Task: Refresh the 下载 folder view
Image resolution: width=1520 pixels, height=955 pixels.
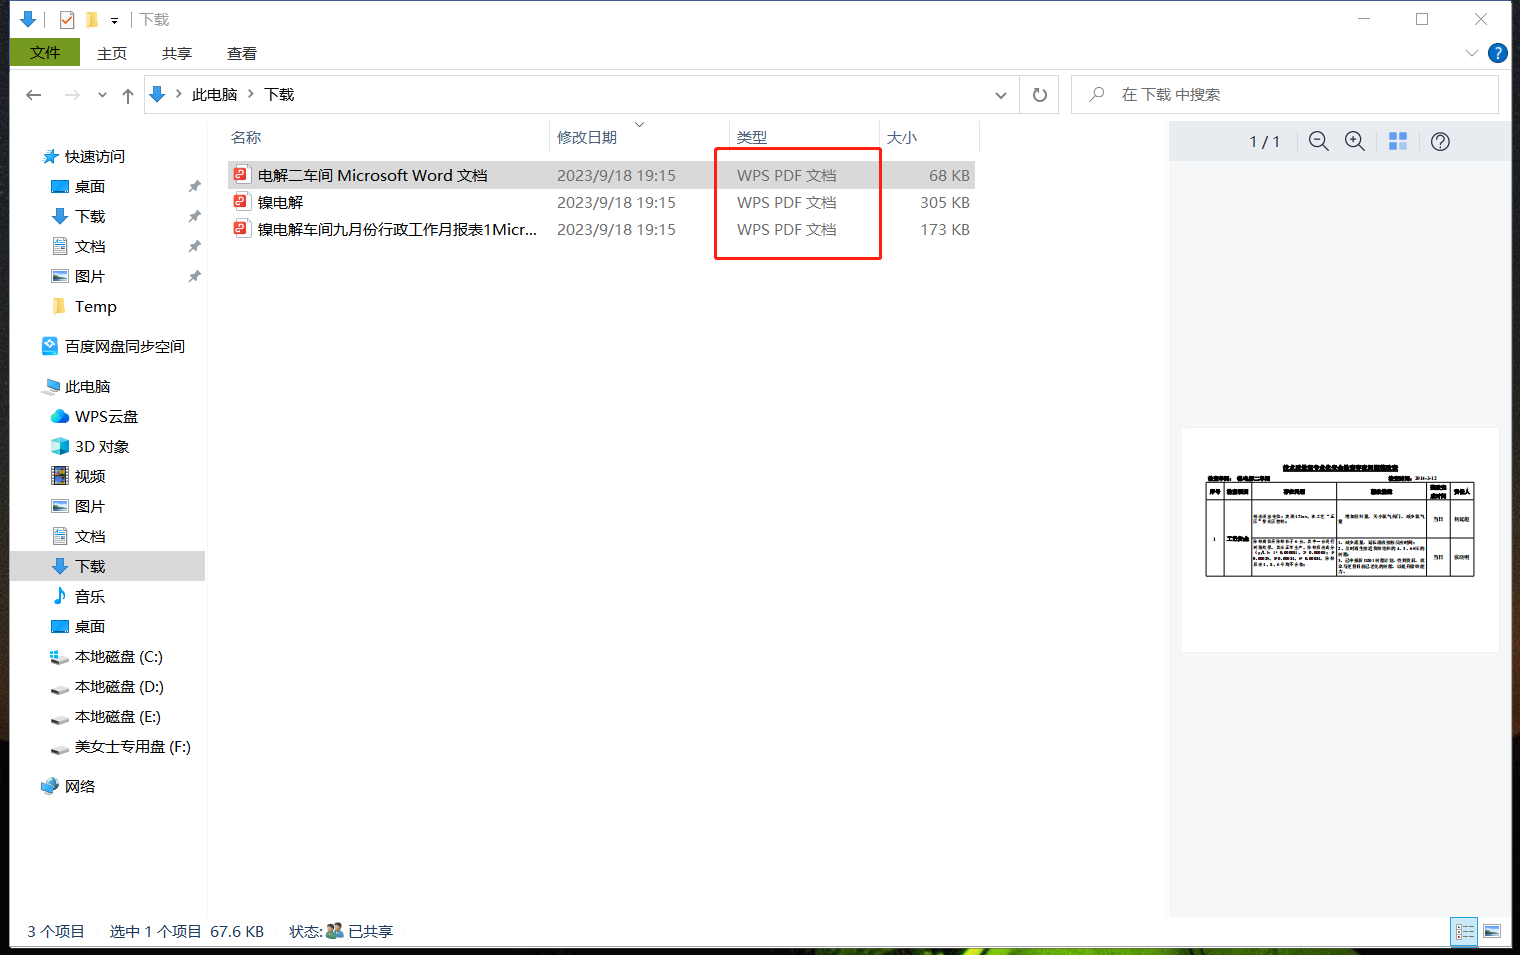Action: pyautogui.click(x=1039, y=94)
